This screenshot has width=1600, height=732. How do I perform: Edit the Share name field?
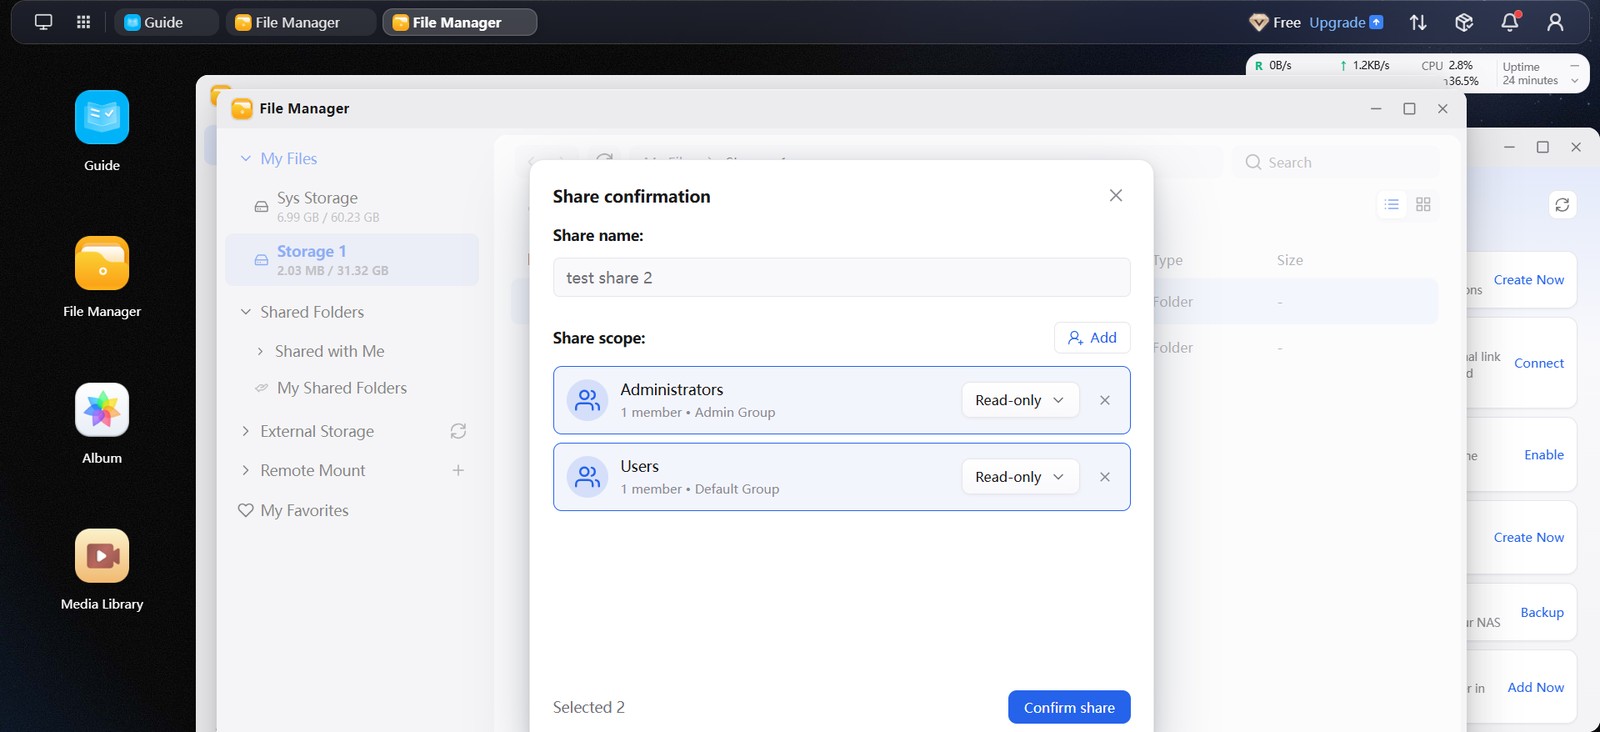tap(842, 278)
